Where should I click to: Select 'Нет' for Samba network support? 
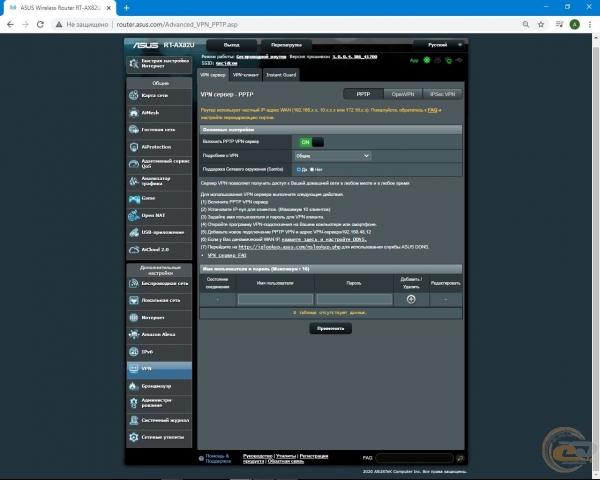(x=312, y=170)
